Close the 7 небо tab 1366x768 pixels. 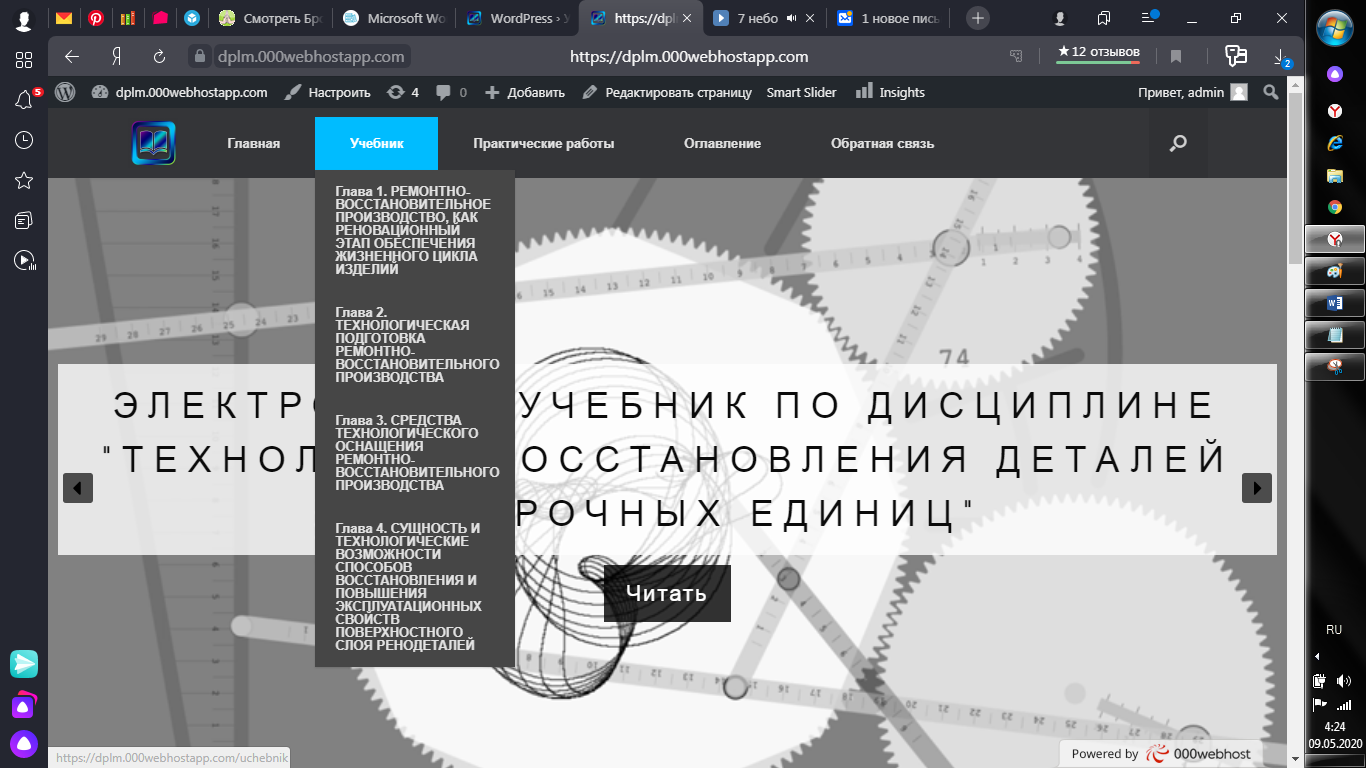pos(810,18)
